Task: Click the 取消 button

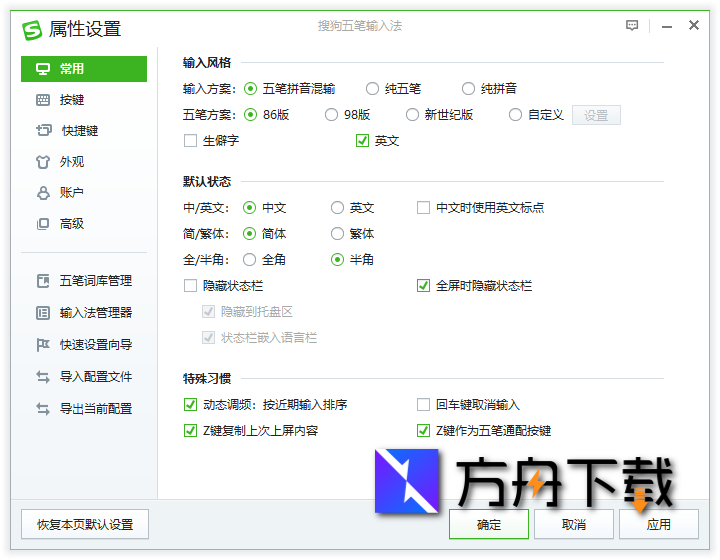Action: click(x=574, y=524)
